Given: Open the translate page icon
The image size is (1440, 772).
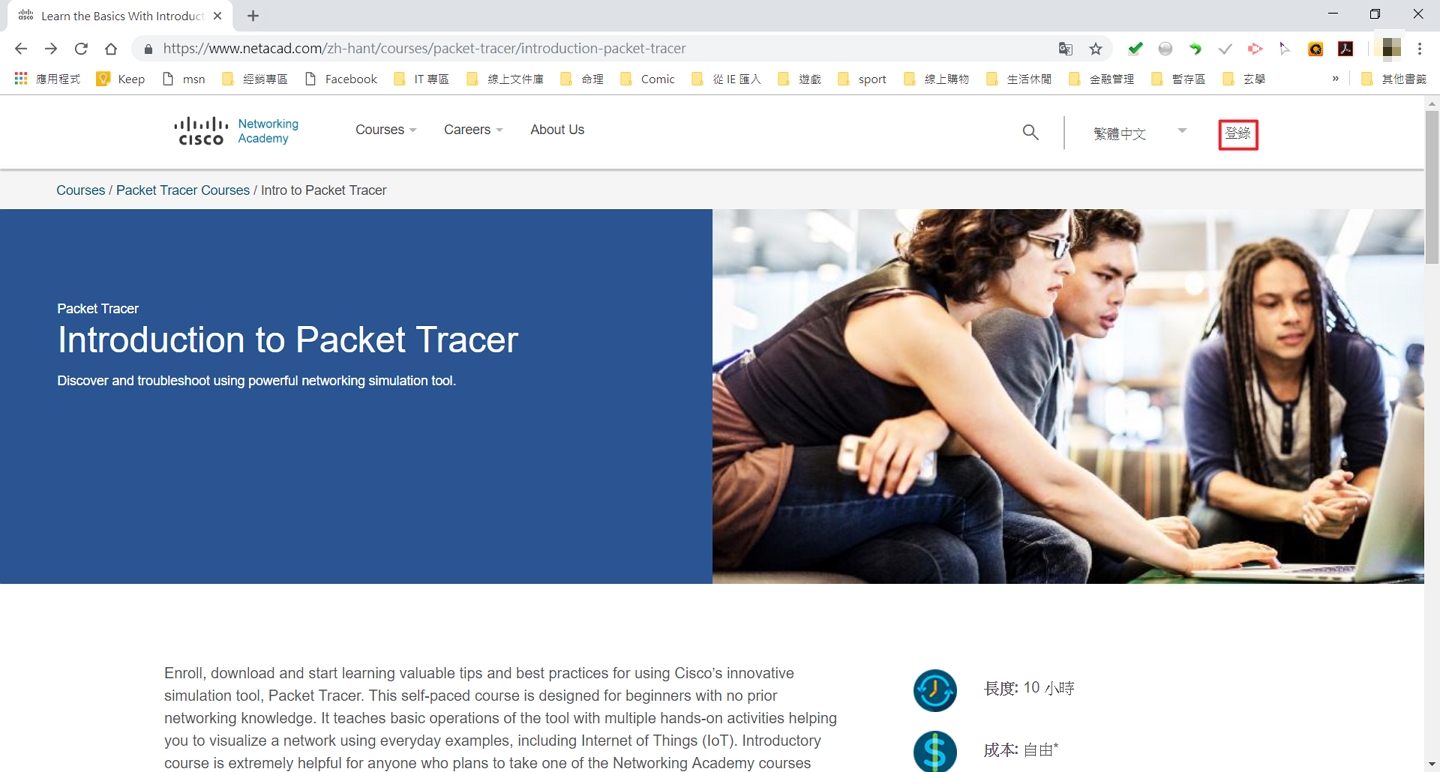Looking at the screenshot, I should click(1066, 48).
